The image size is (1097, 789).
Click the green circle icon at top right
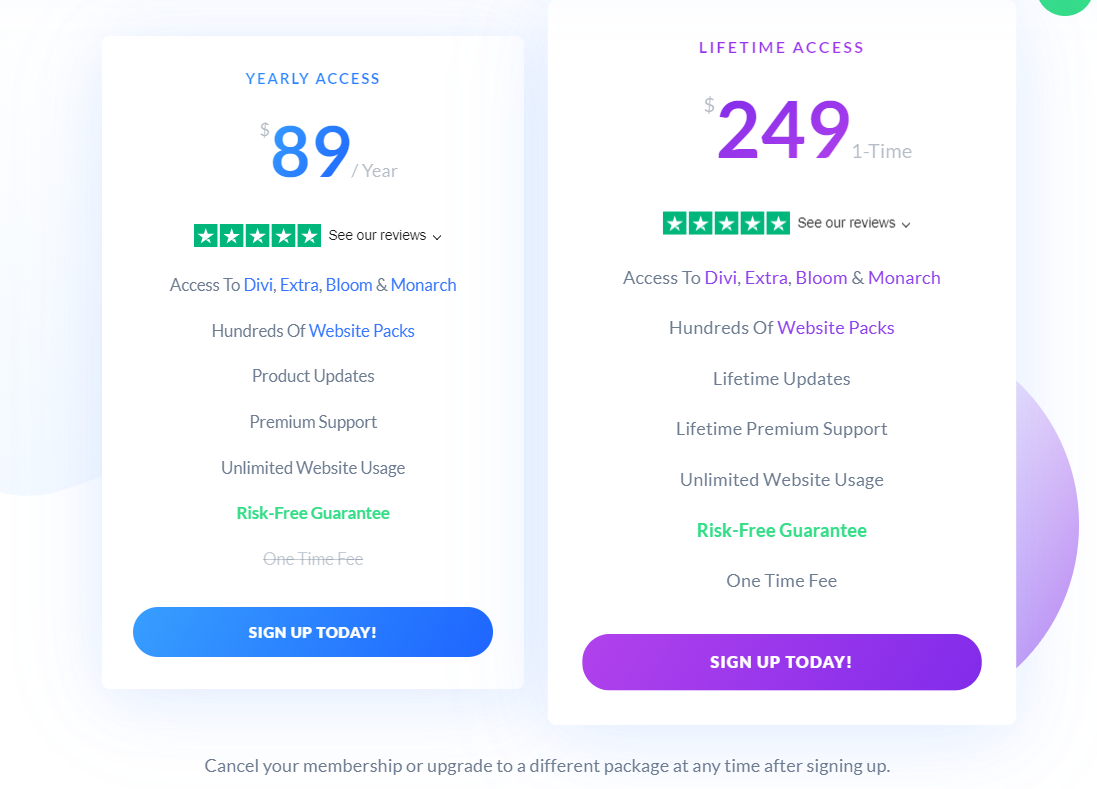(1065, 6)
